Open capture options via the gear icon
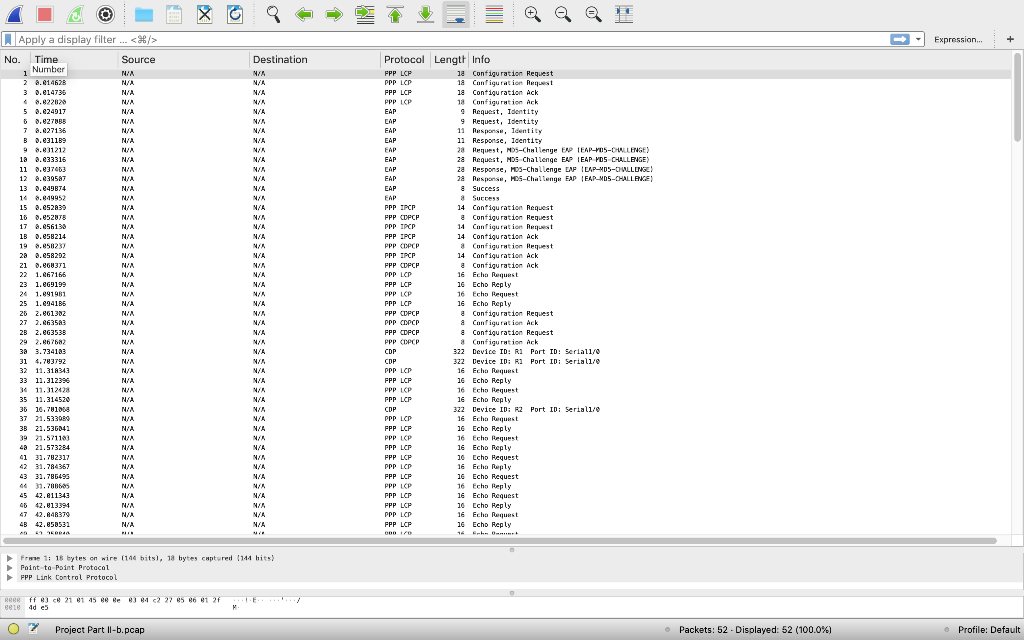Image resolution: width=1024 pixels, height=640 pixels. pyautogui.click(x=105, y=14)
